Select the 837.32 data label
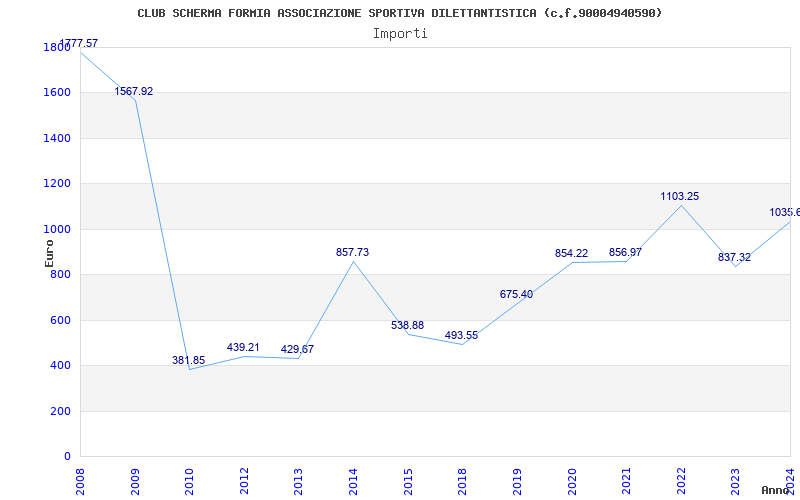 point(734,257)
